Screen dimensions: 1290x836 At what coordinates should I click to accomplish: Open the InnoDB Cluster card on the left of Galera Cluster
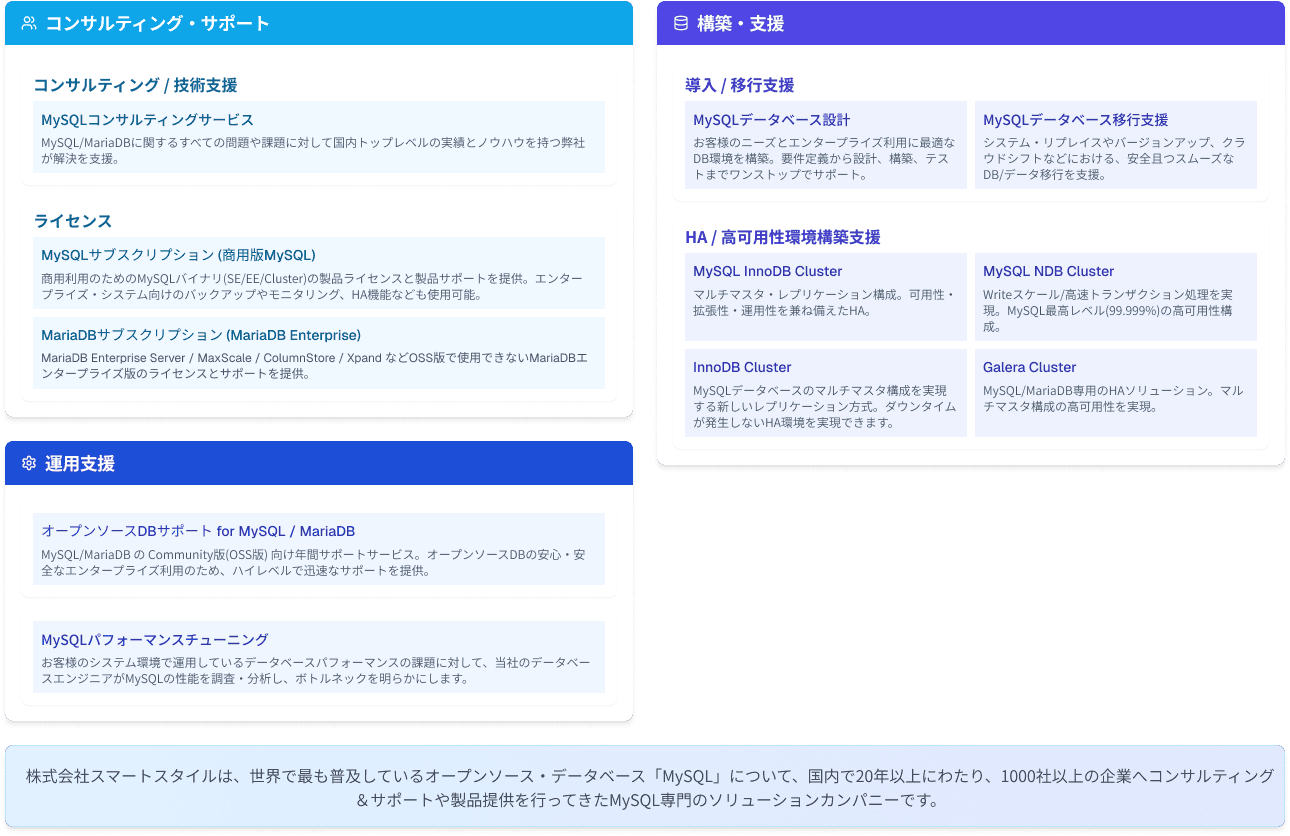click(x=826, y=393)
